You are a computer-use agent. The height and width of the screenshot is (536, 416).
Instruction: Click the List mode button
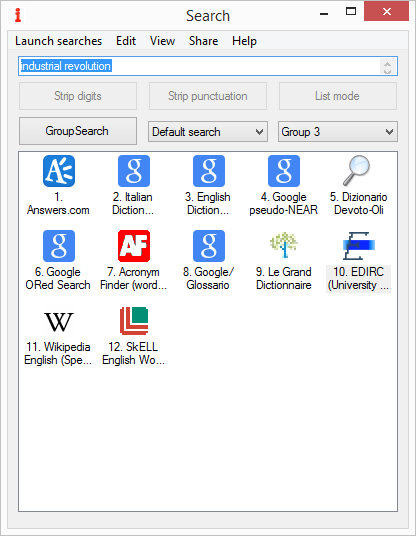pos(338,96)
